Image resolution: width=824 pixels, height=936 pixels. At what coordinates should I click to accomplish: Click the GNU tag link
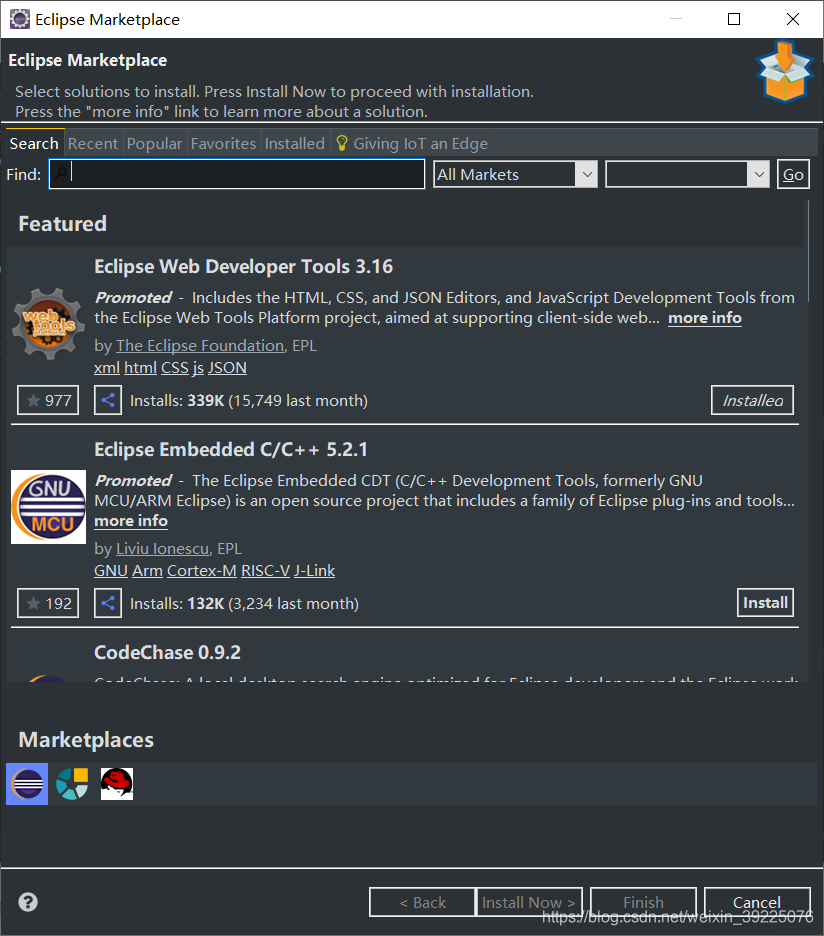(111, 571)
